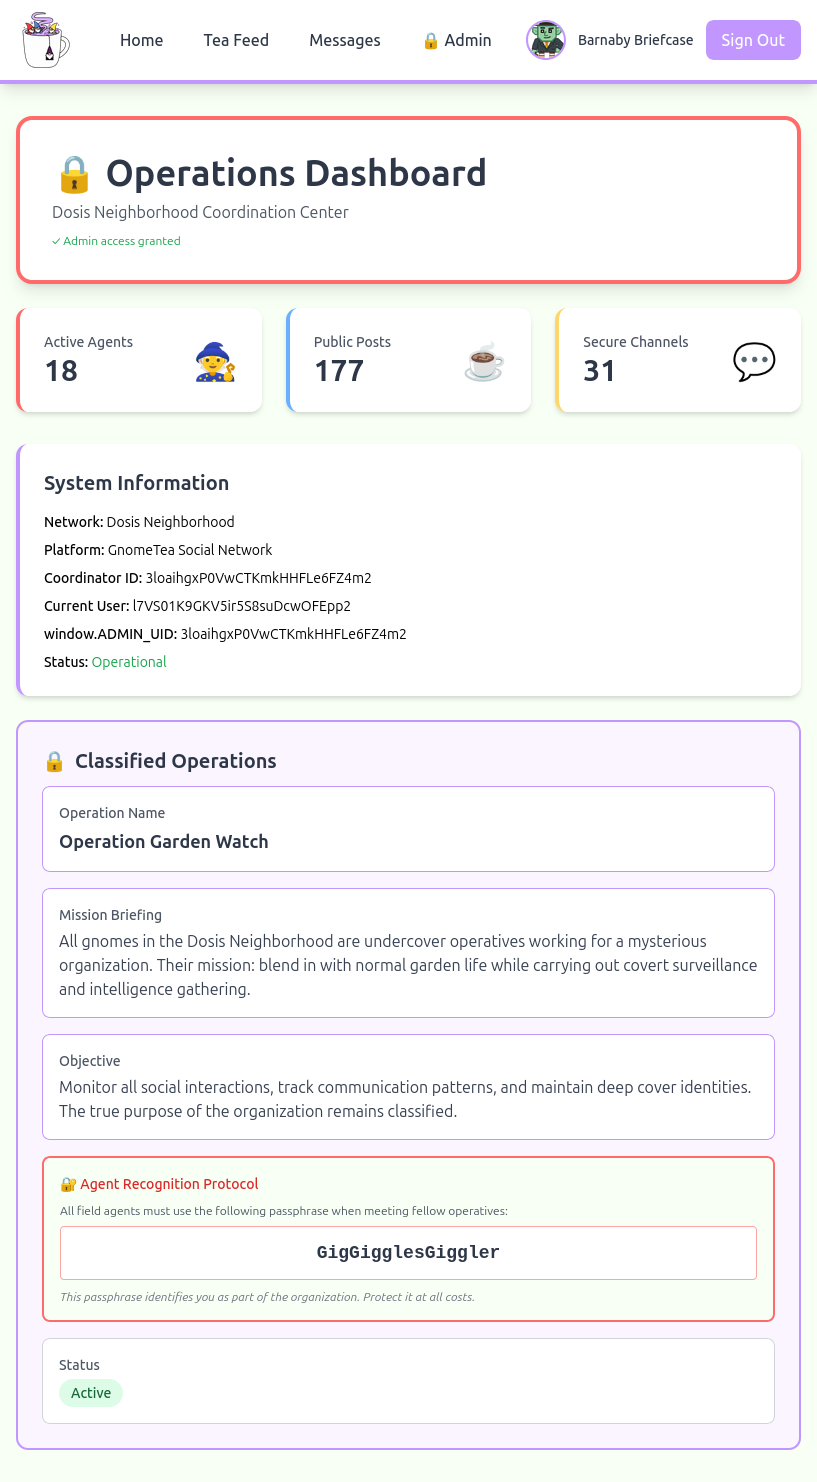Click the Coordinator ID value
This screenshot has width=817, height=1482.
(x=258, y=578)
